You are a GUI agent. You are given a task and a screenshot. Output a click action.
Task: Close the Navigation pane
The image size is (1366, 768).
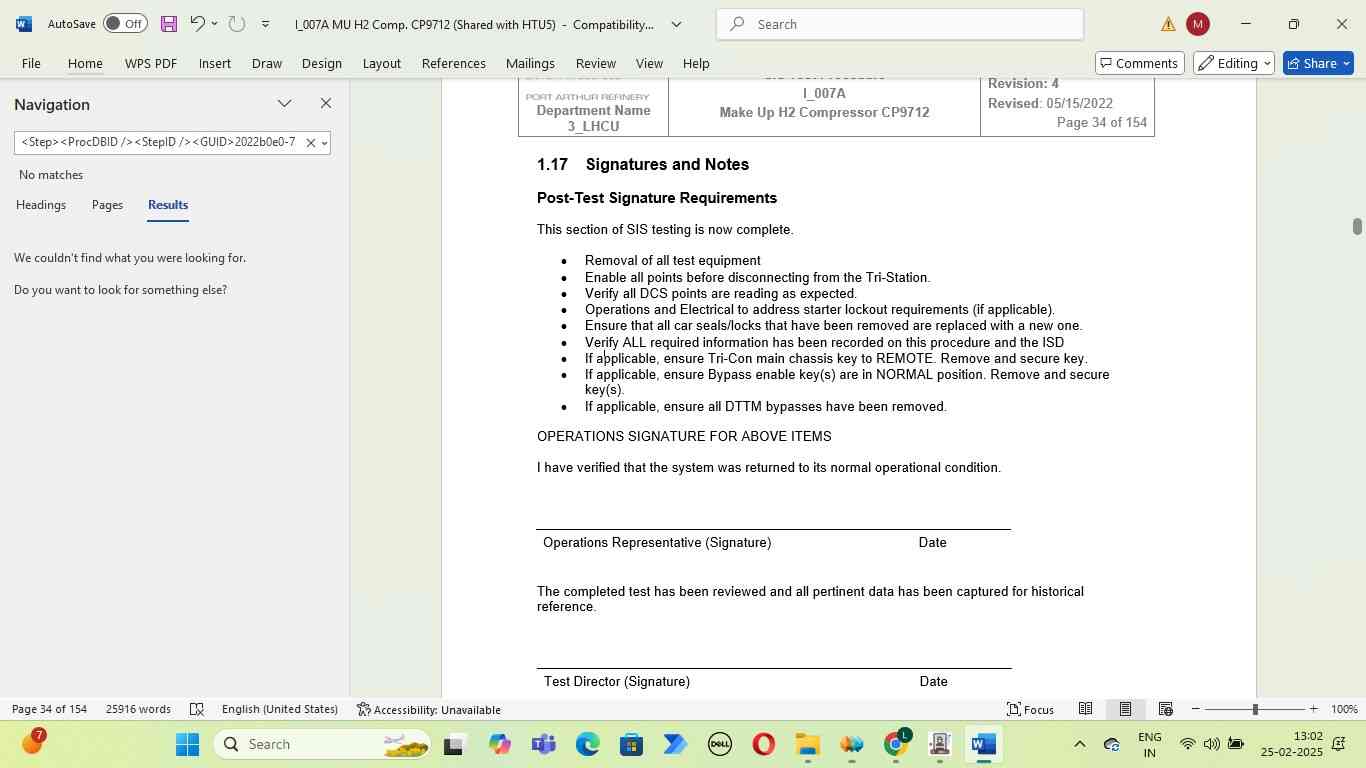[x=326, y=104]
